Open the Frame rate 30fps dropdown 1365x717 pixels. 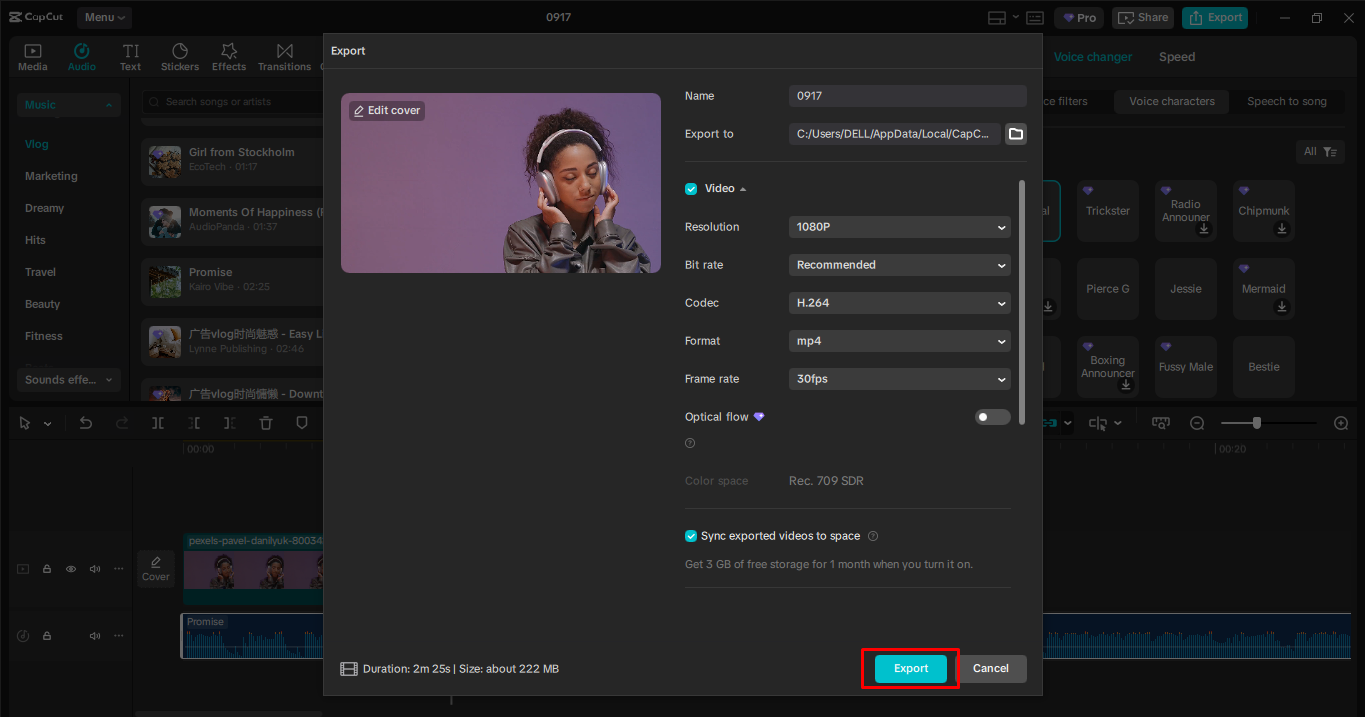[x=899, y=379]
